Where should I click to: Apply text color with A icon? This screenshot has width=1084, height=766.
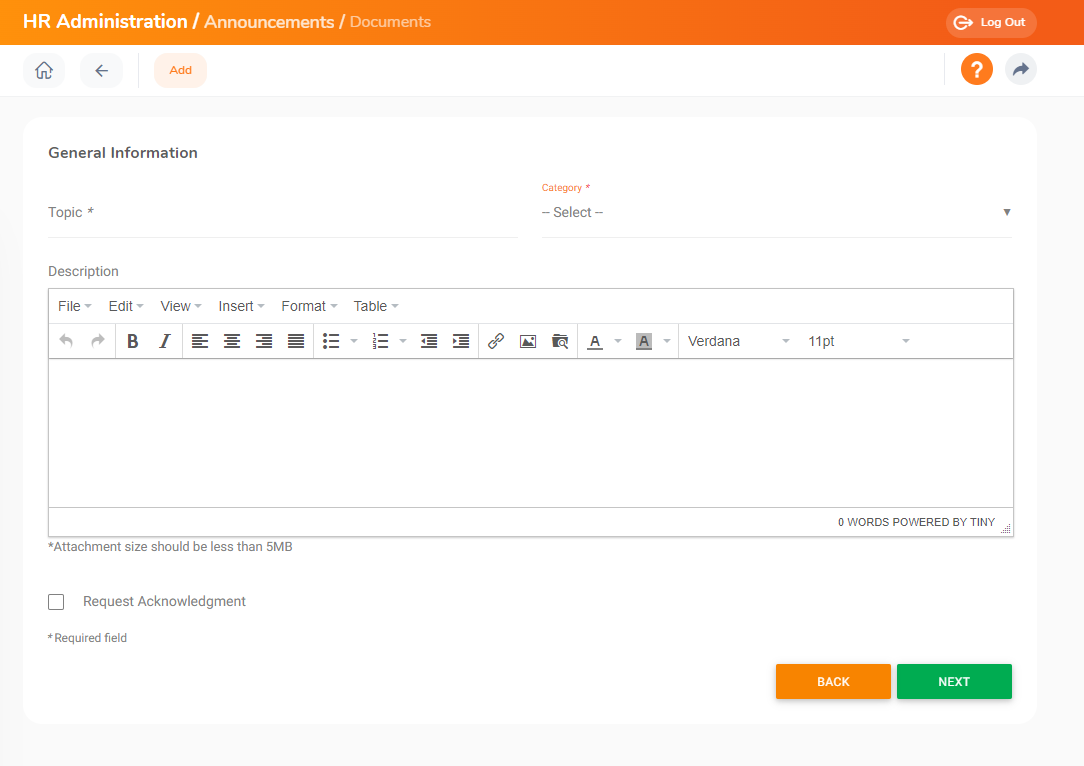pos(595,341)
